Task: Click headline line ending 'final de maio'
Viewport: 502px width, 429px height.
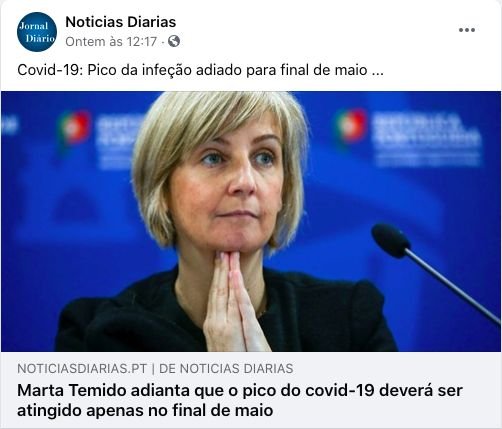Action: pyautogui.click(x=145, y=410)
